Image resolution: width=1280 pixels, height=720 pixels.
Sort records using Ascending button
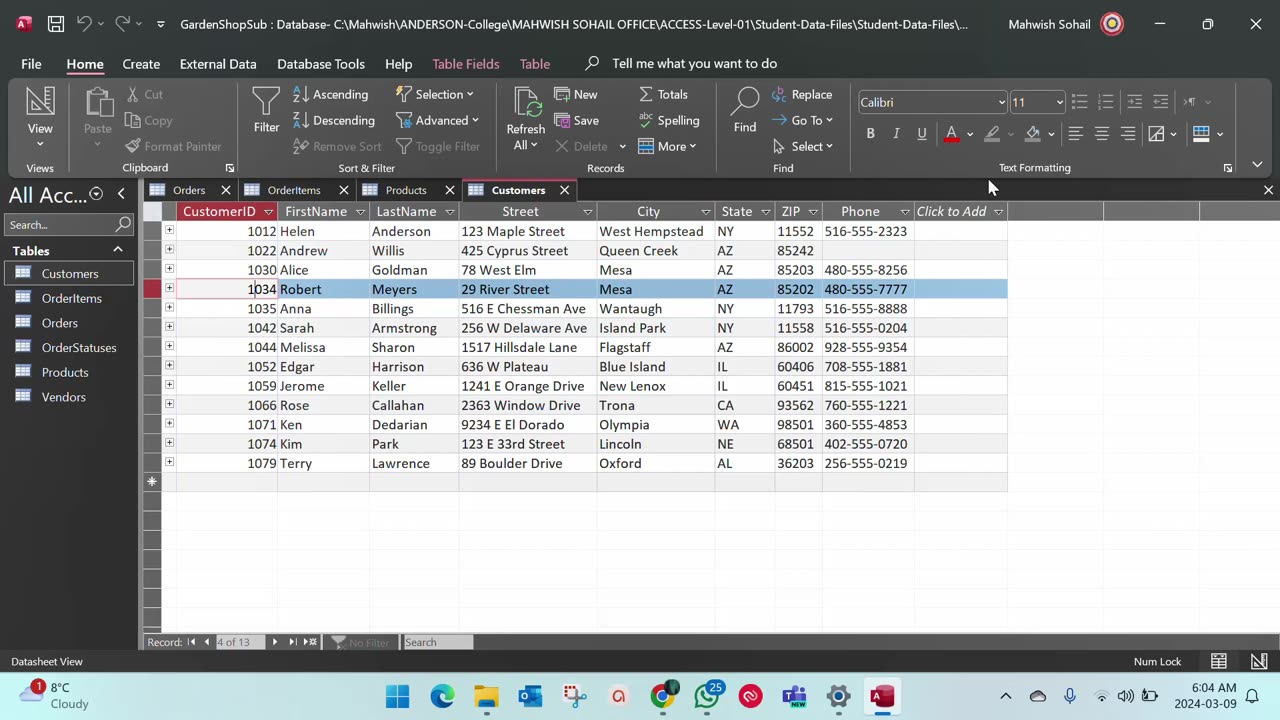pos(331,94)
